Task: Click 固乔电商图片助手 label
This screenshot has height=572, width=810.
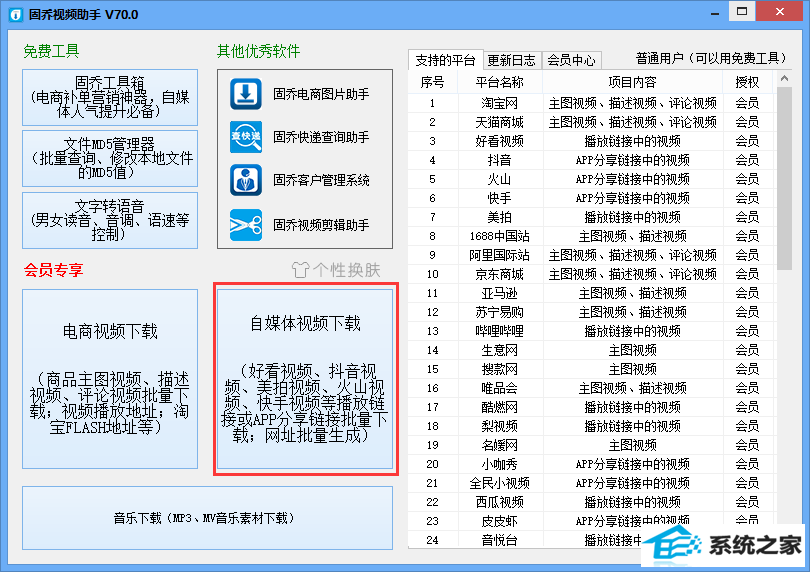Action: point(321,94)
